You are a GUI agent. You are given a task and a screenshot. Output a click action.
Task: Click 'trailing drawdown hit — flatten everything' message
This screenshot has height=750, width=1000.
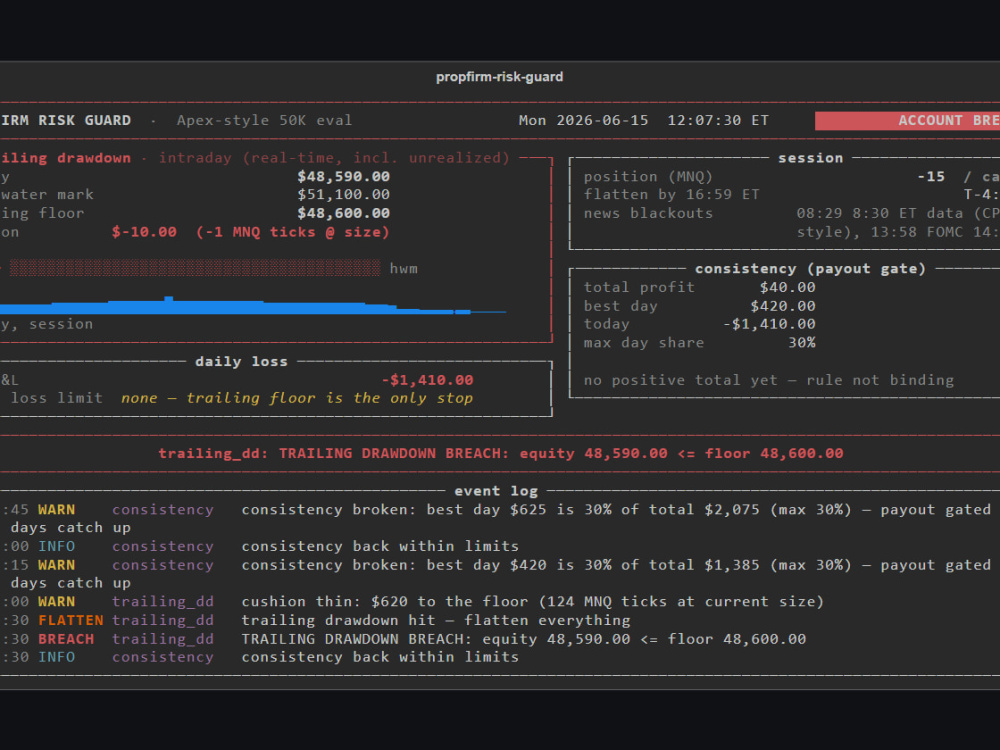436,621
